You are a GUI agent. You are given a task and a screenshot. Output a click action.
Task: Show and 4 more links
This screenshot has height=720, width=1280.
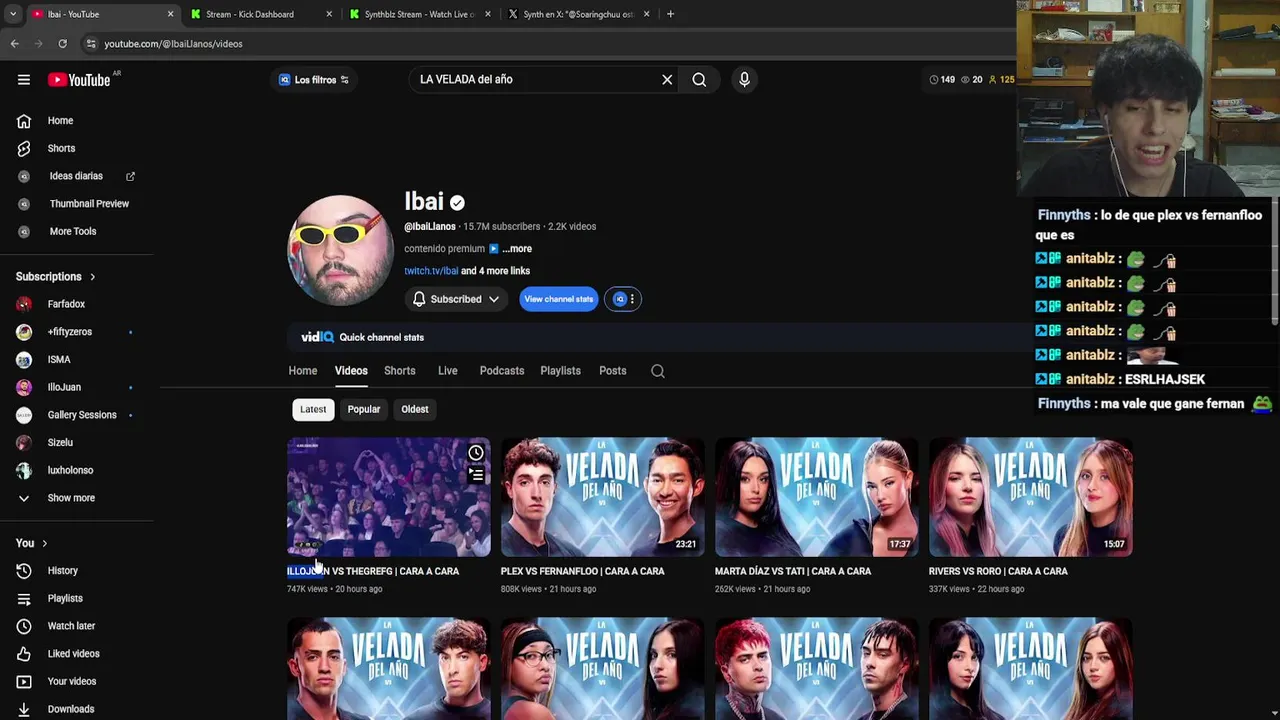coord(495,271)
